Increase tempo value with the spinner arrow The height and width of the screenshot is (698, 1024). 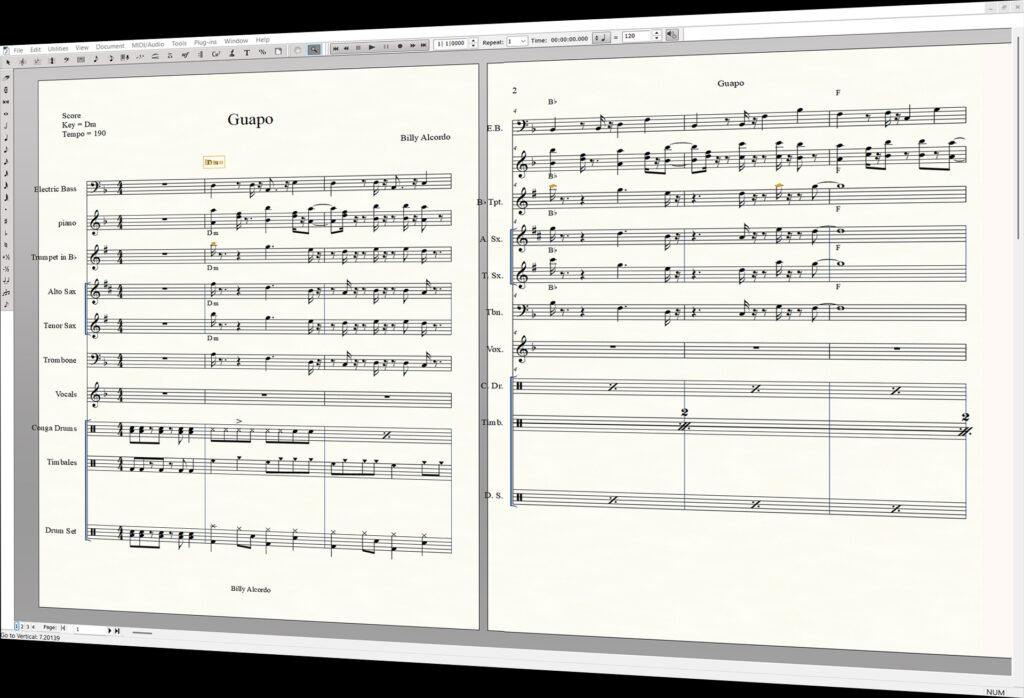tap(656, 33)
